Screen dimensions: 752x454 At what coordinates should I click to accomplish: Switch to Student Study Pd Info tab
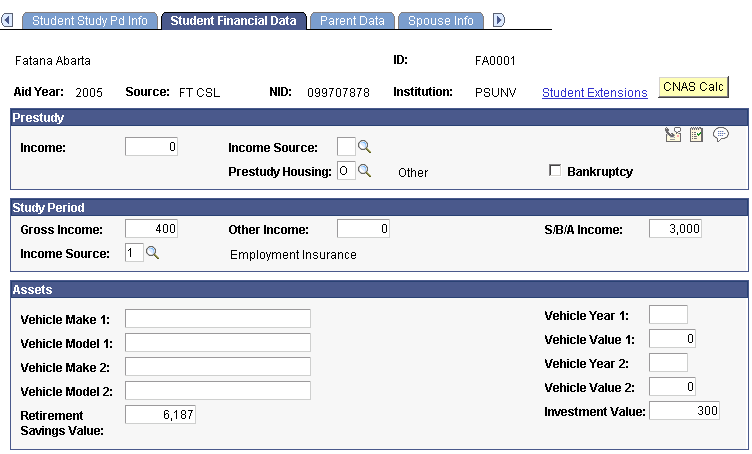click(x=90, y=21)
